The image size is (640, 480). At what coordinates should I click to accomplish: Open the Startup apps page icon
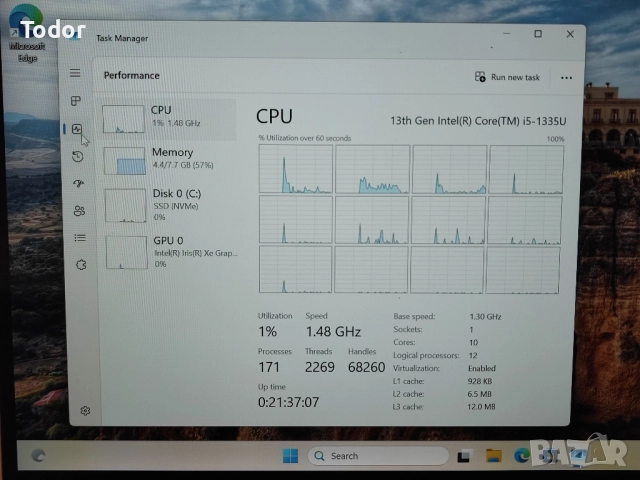pos(78,183)
